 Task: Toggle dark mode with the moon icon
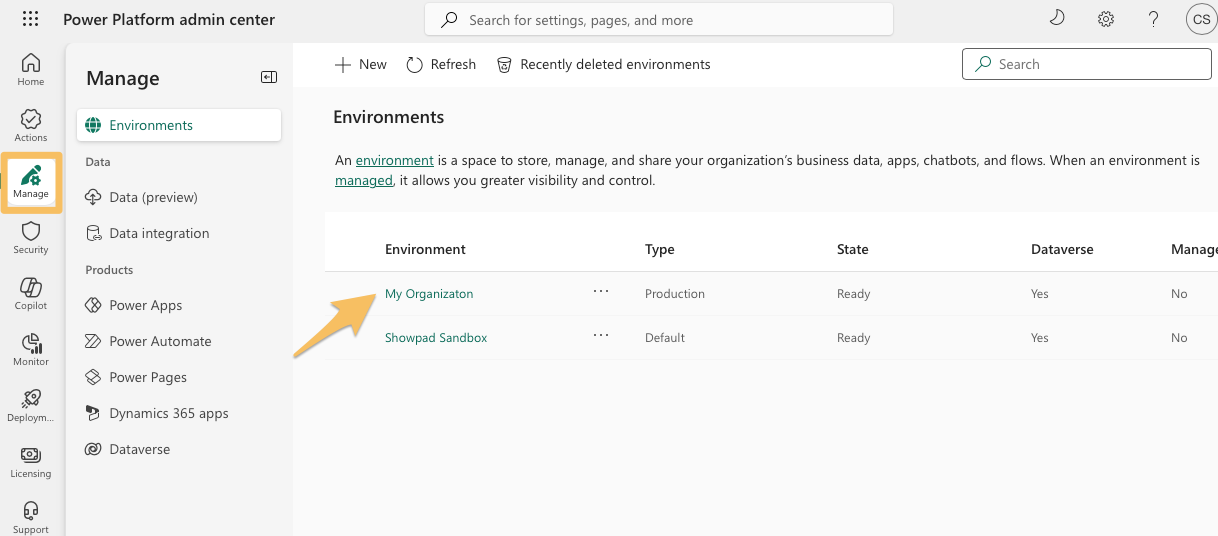(x=1057, y=19)
